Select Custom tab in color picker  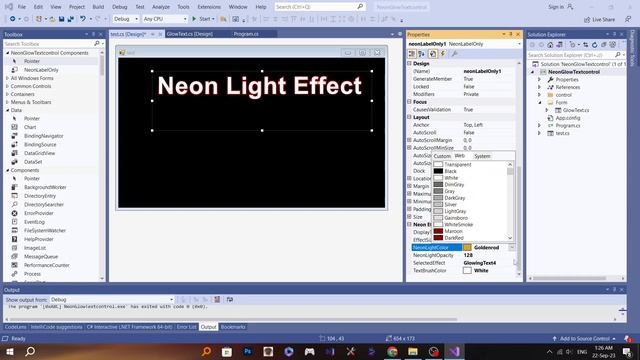pyautogui.click(x=442, y=156)
